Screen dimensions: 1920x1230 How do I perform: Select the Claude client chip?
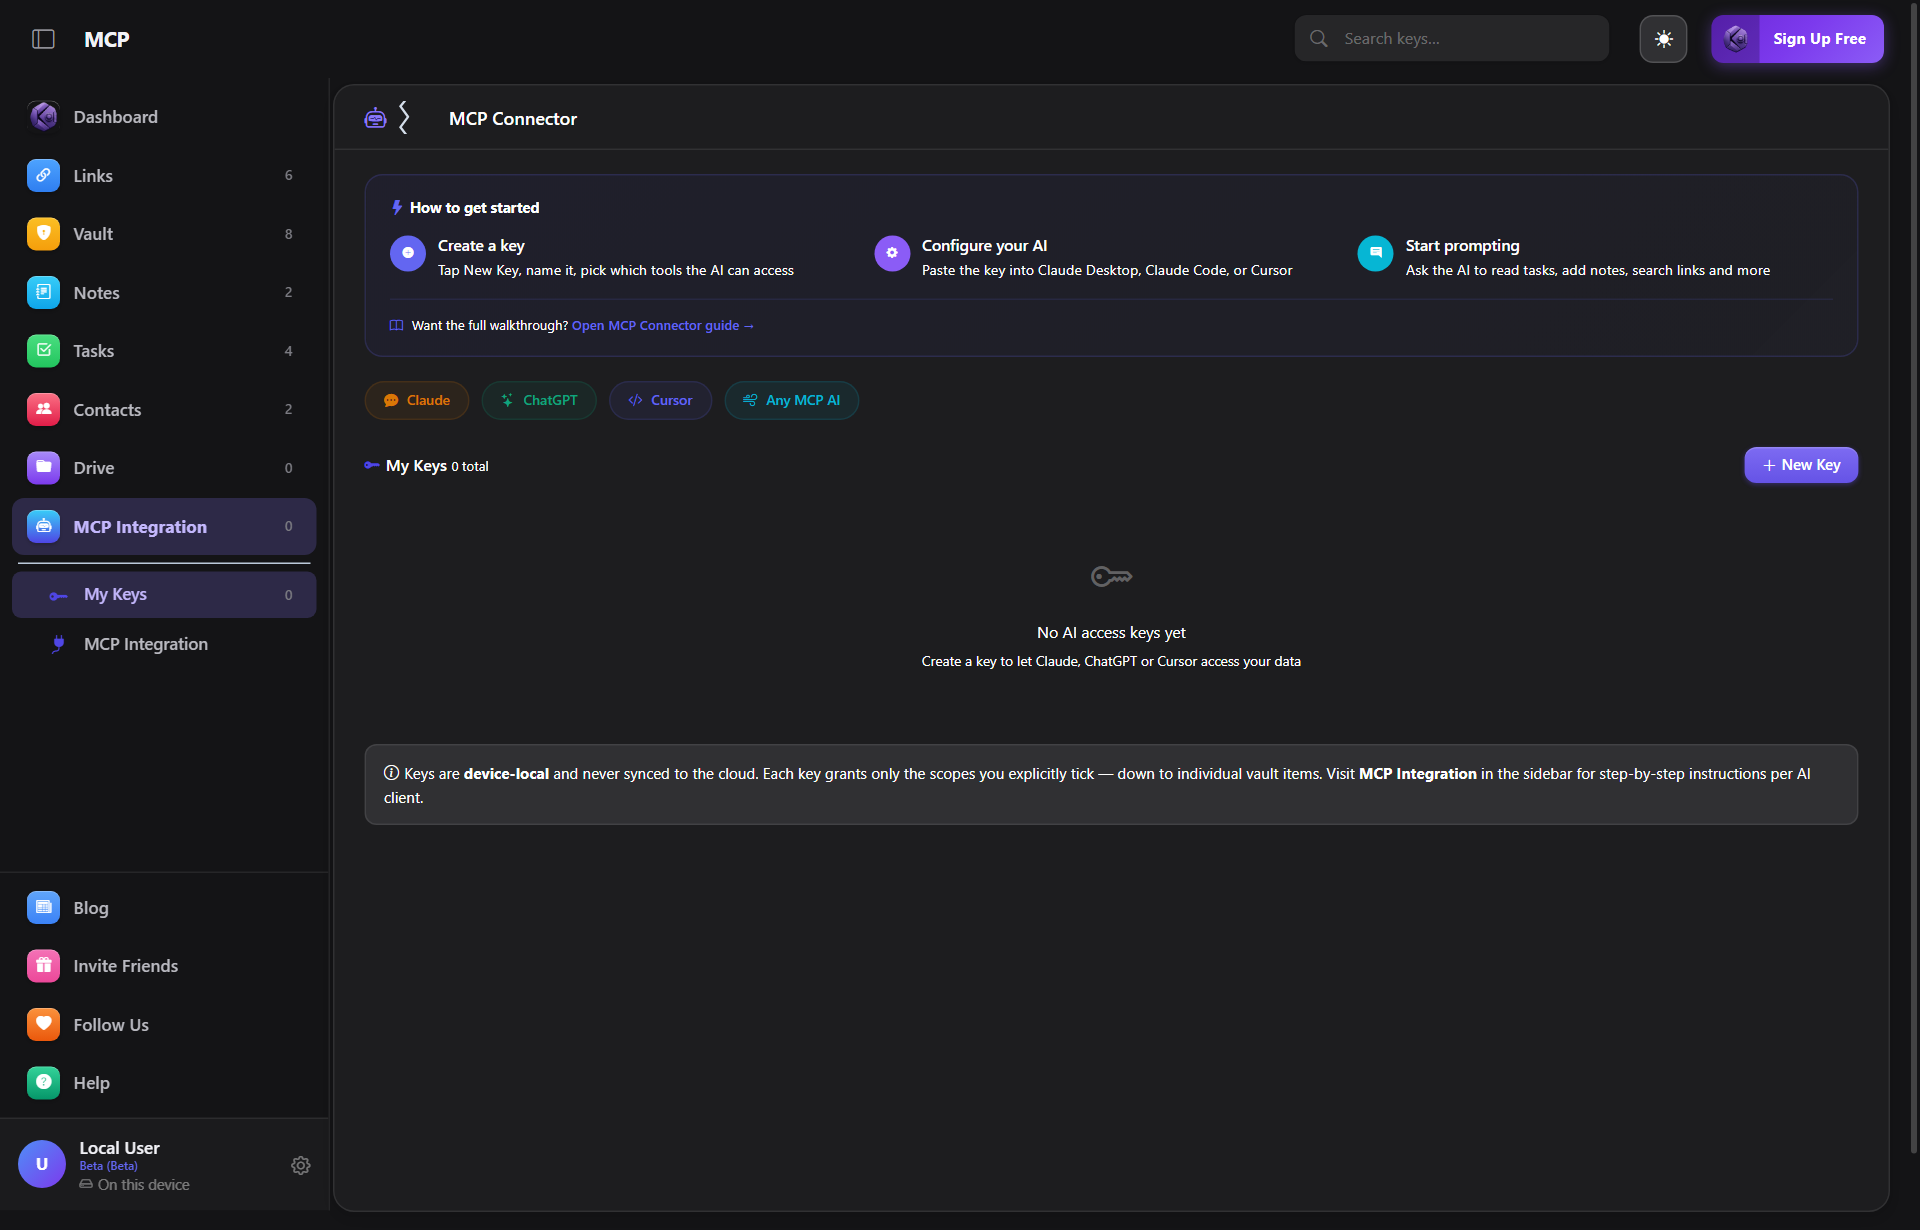417,400
